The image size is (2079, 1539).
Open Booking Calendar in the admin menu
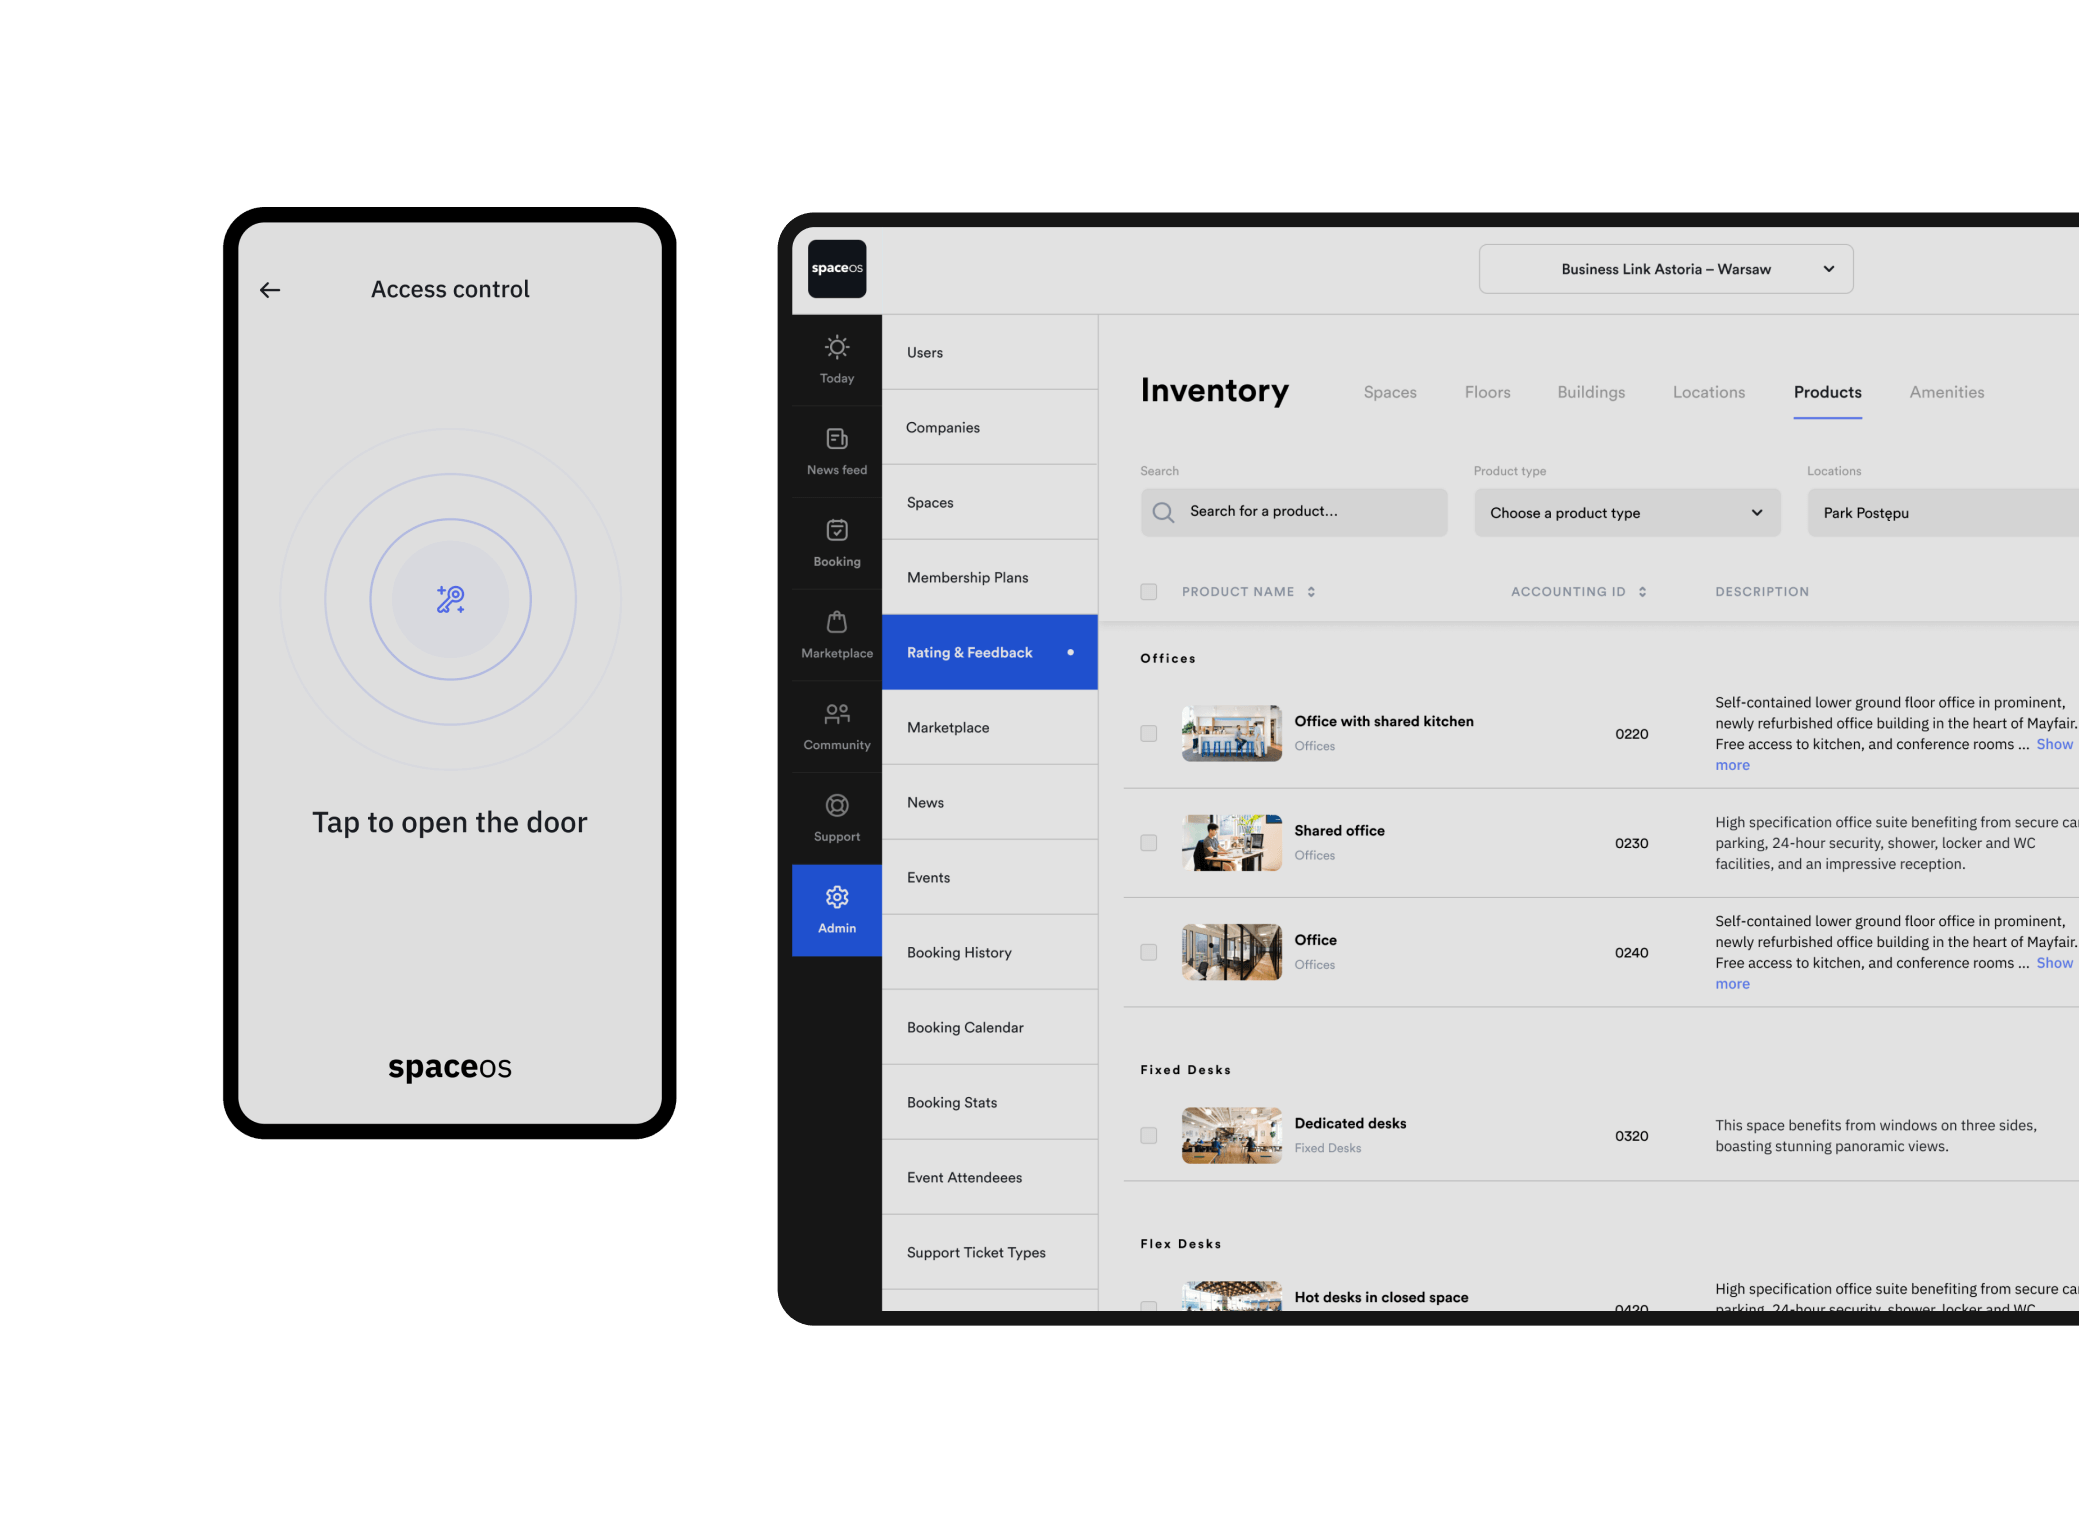(x=990, y=1028)
